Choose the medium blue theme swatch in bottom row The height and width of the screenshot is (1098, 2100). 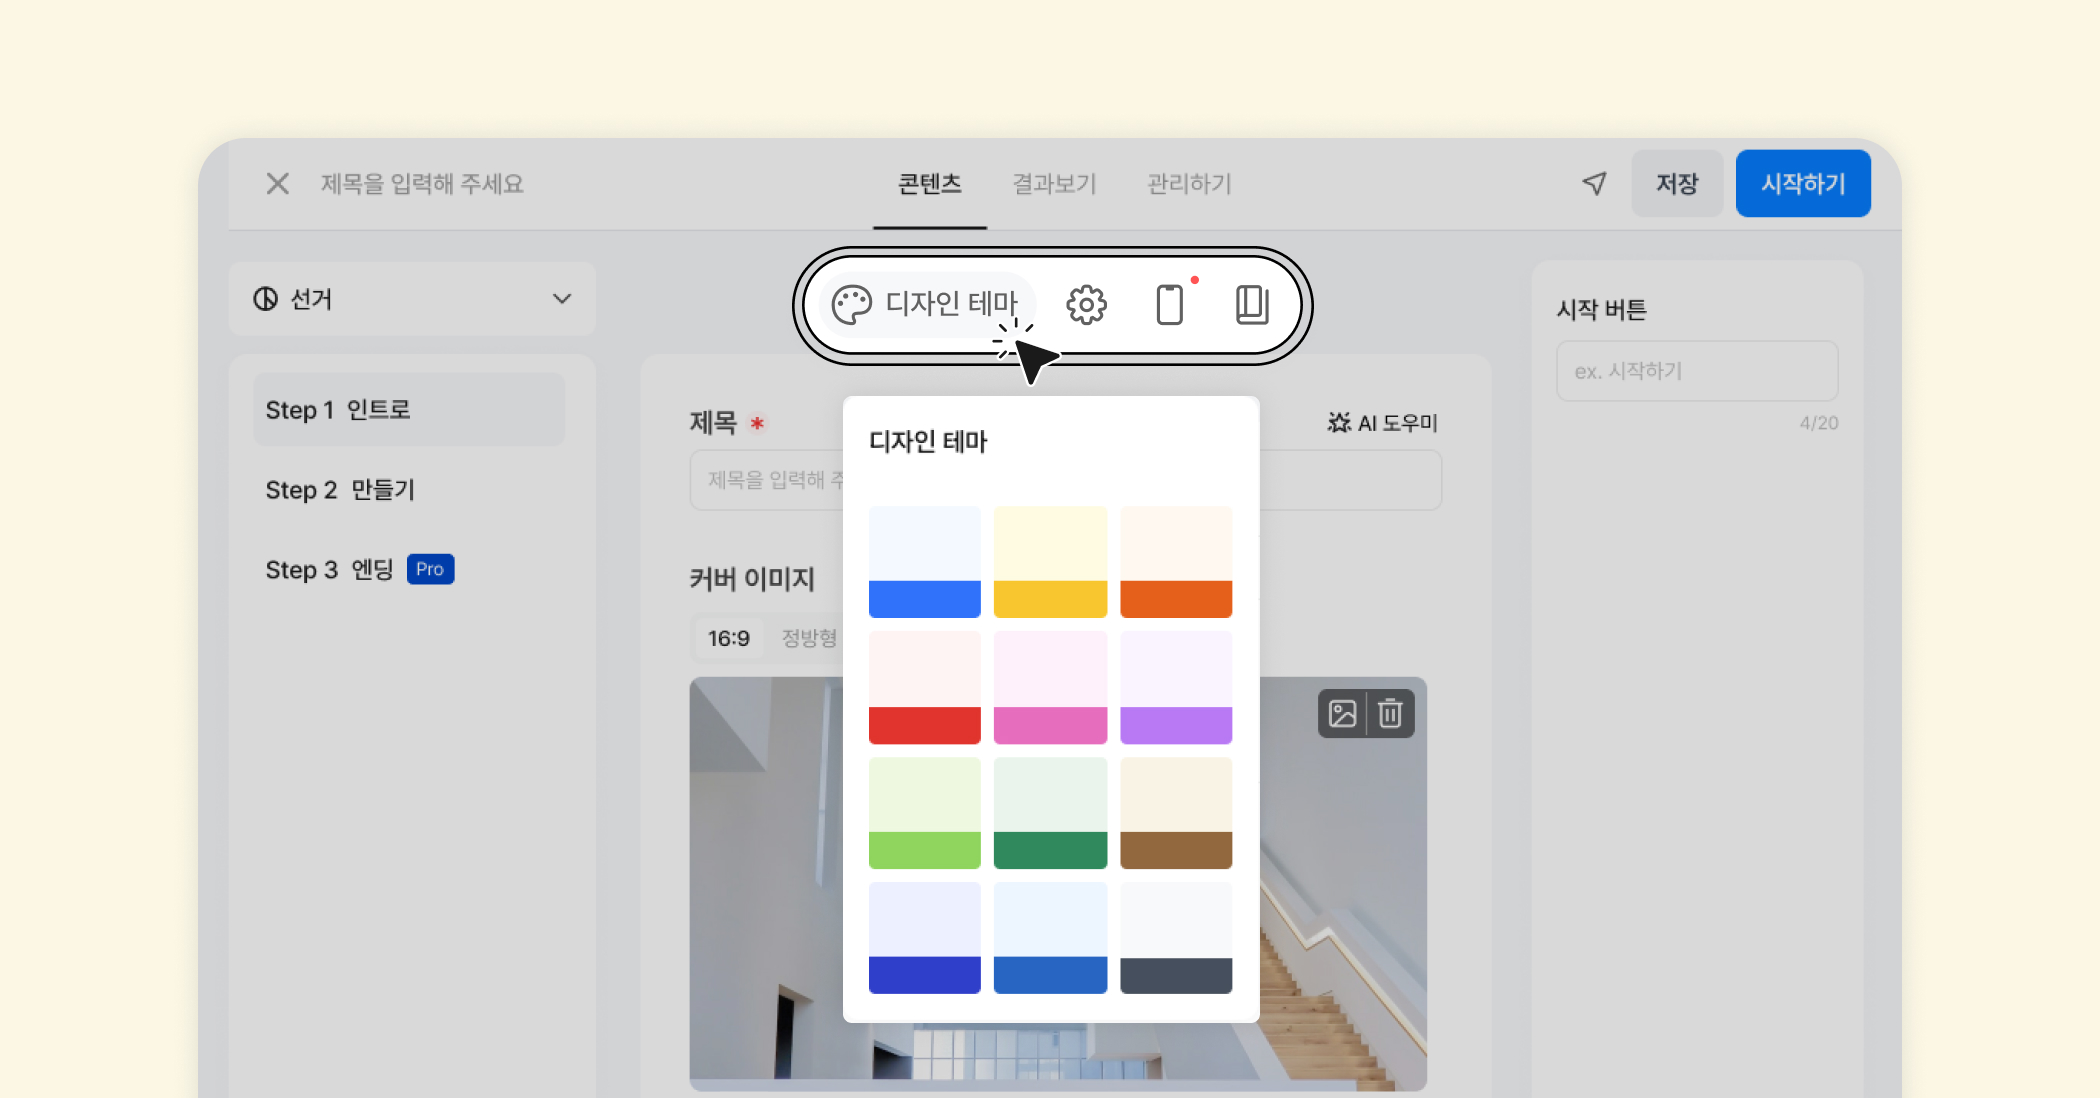pyautogui.click(x=1050, y=938)
